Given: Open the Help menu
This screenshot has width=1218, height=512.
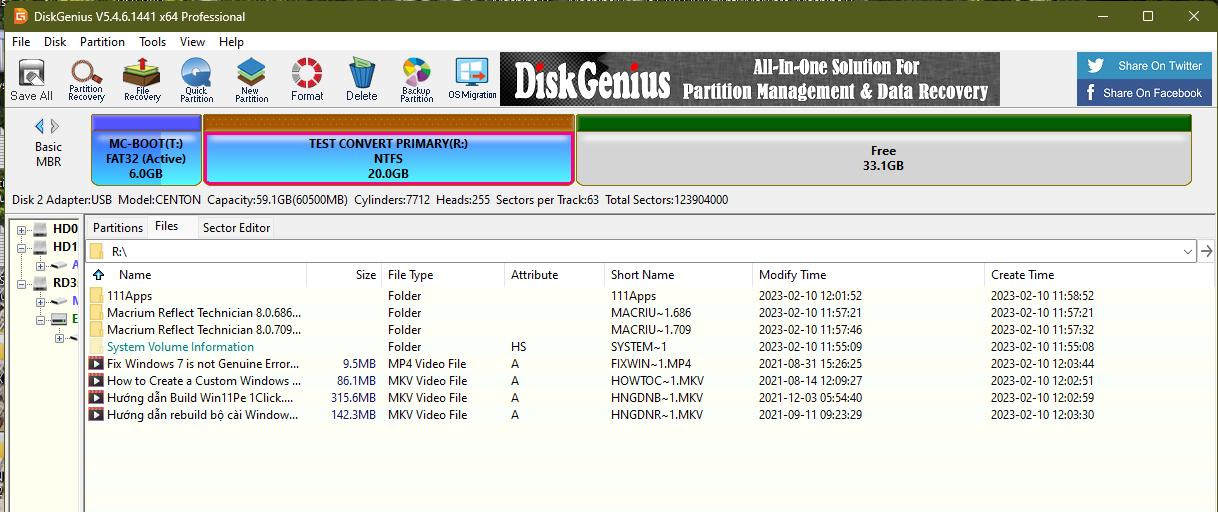Looking at the screenshot, I should tap(231, 42).
